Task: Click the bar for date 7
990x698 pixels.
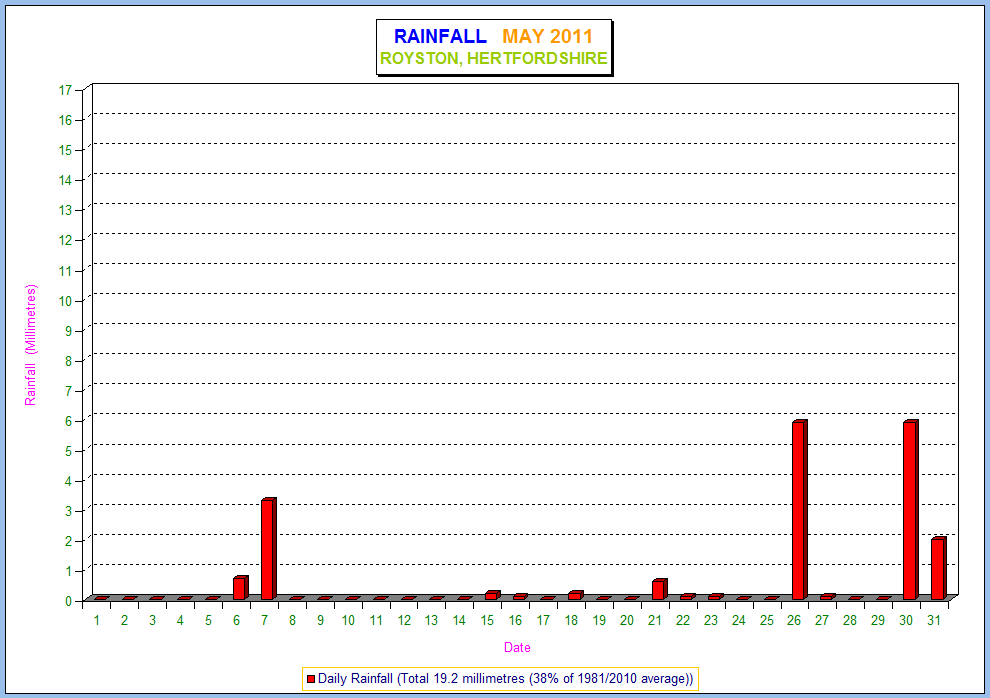Action: 268,549
